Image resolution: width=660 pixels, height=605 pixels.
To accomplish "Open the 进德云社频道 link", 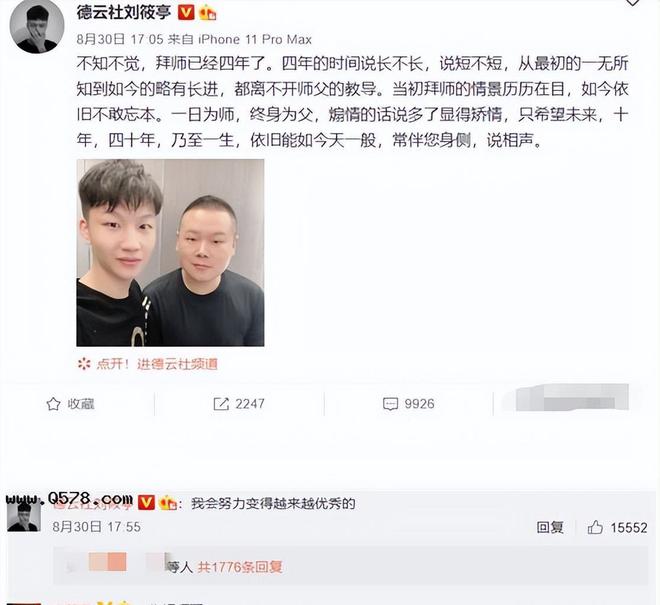I will [x=177, y=364].
